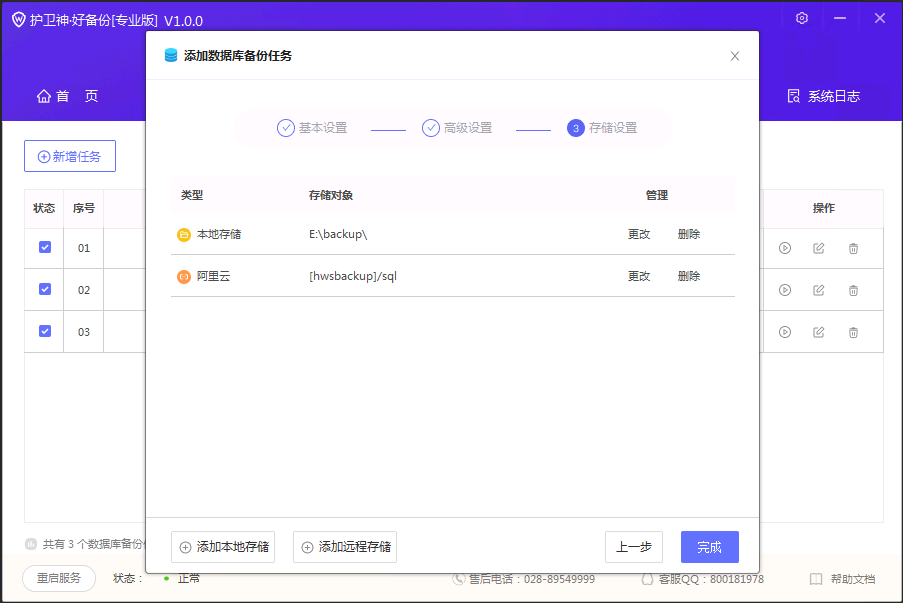Click the local storage folder icon

(x=184, y=234)
